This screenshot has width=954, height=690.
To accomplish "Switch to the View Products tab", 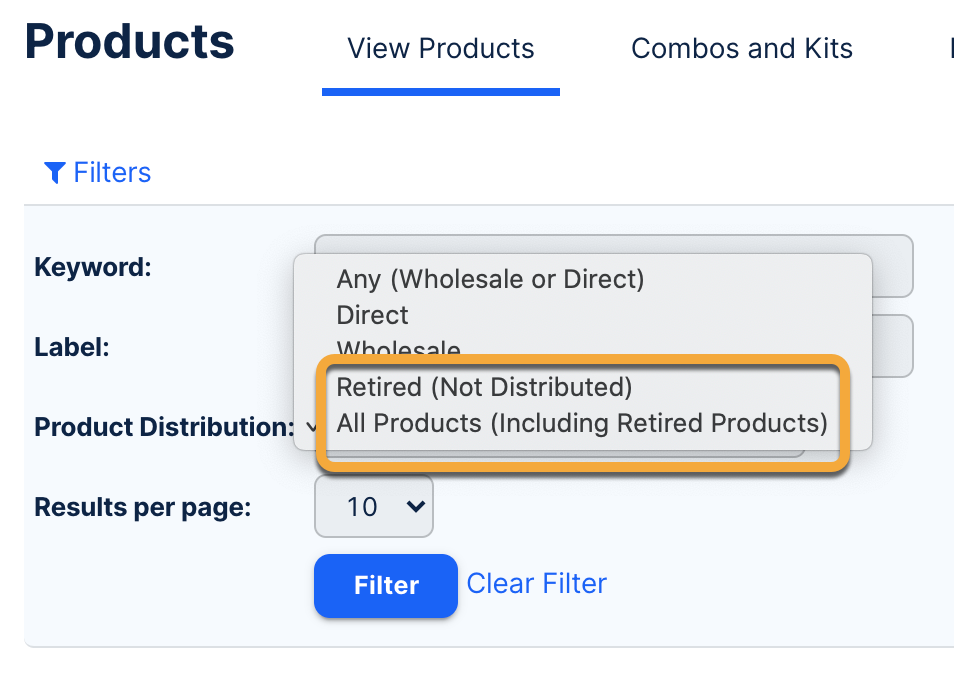I will [x=440, y=49].
